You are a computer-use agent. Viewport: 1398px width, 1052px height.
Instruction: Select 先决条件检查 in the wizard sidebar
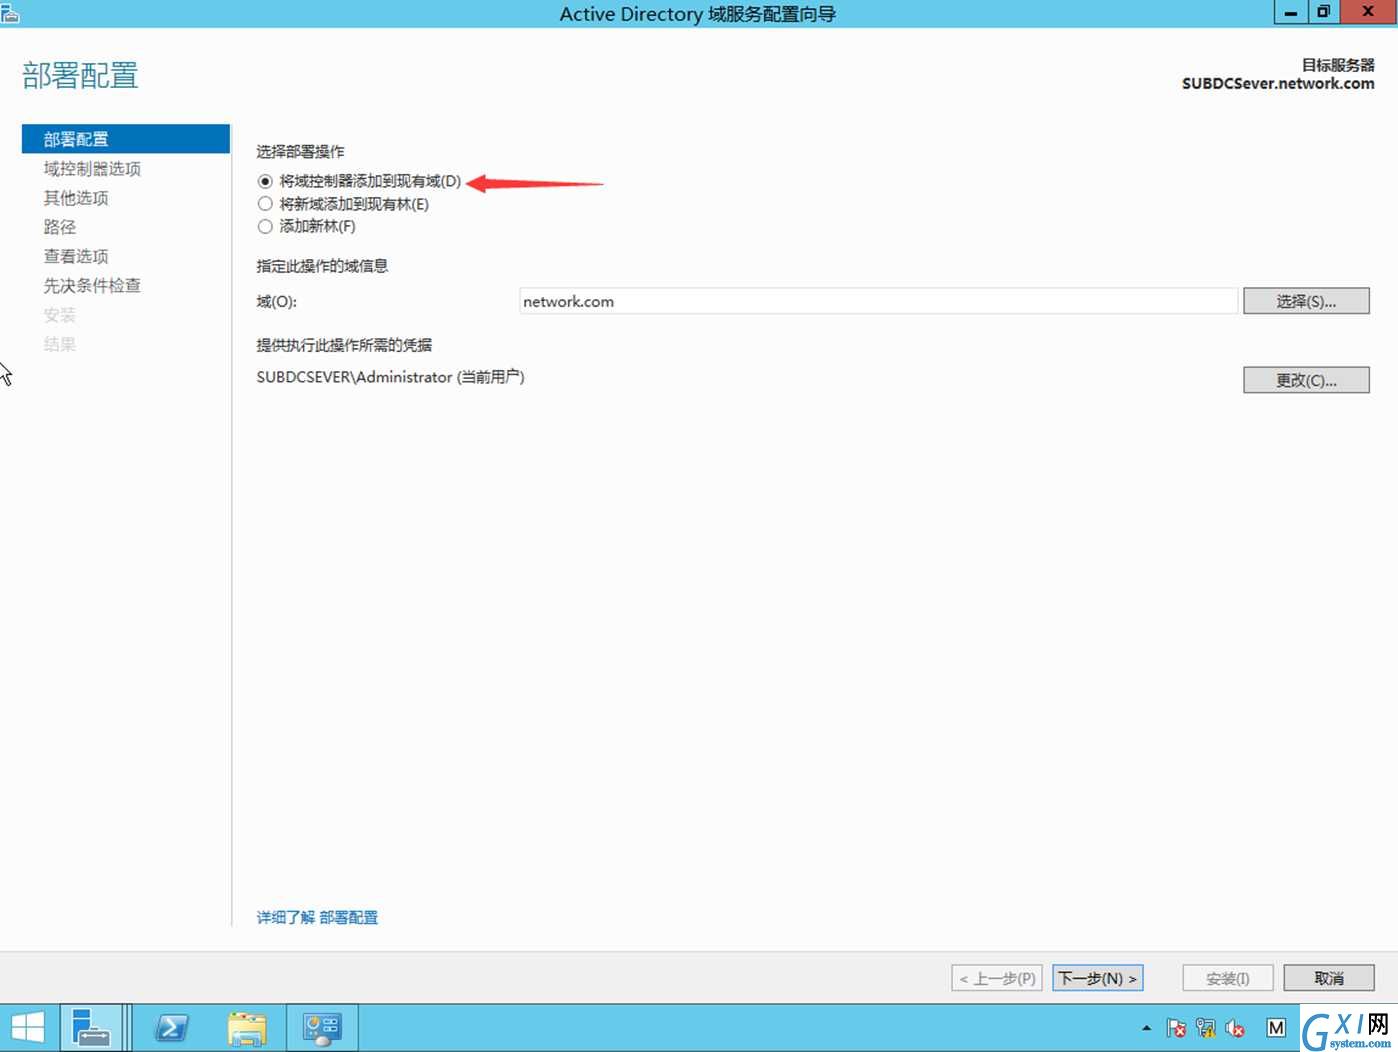point(92,286)
